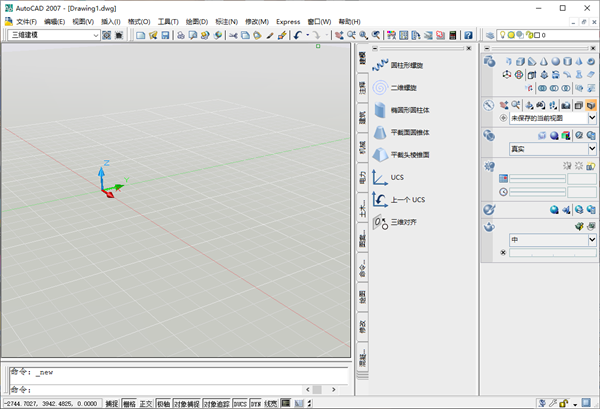Expand the 未保存的当前视图 view dropdown
The width and height of the screenshot is (600, 409).
click(592, 118)
